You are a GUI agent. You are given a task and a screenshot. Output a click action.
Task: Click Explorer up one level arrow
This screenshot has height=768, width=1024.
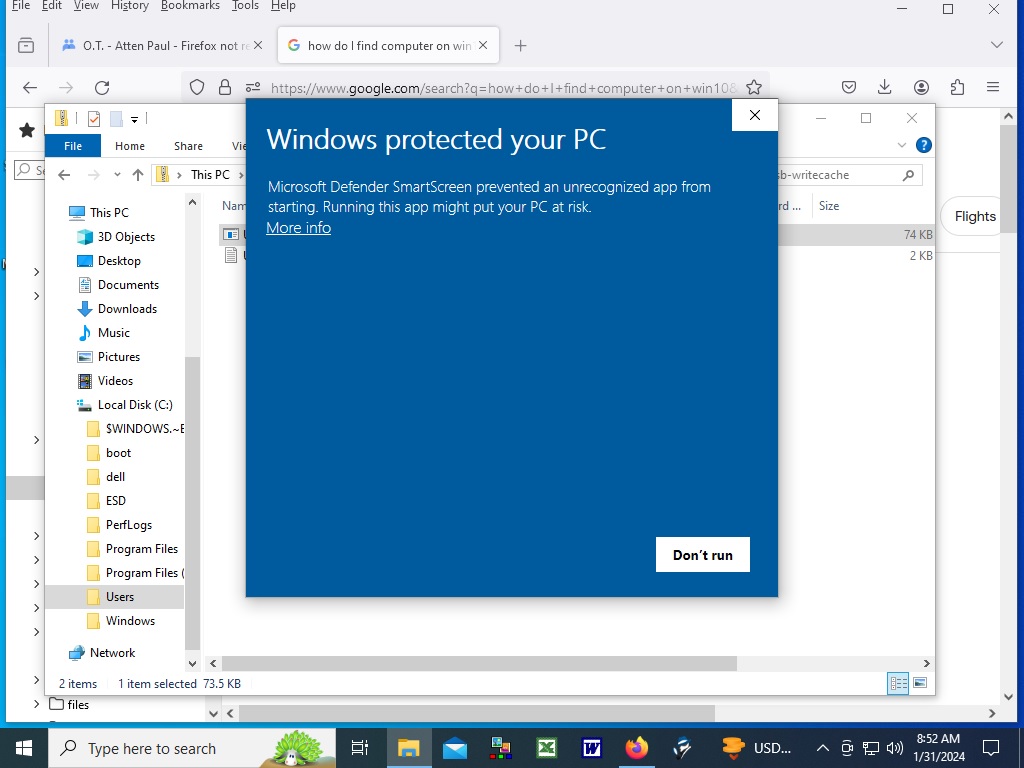(x=138, y=174)
